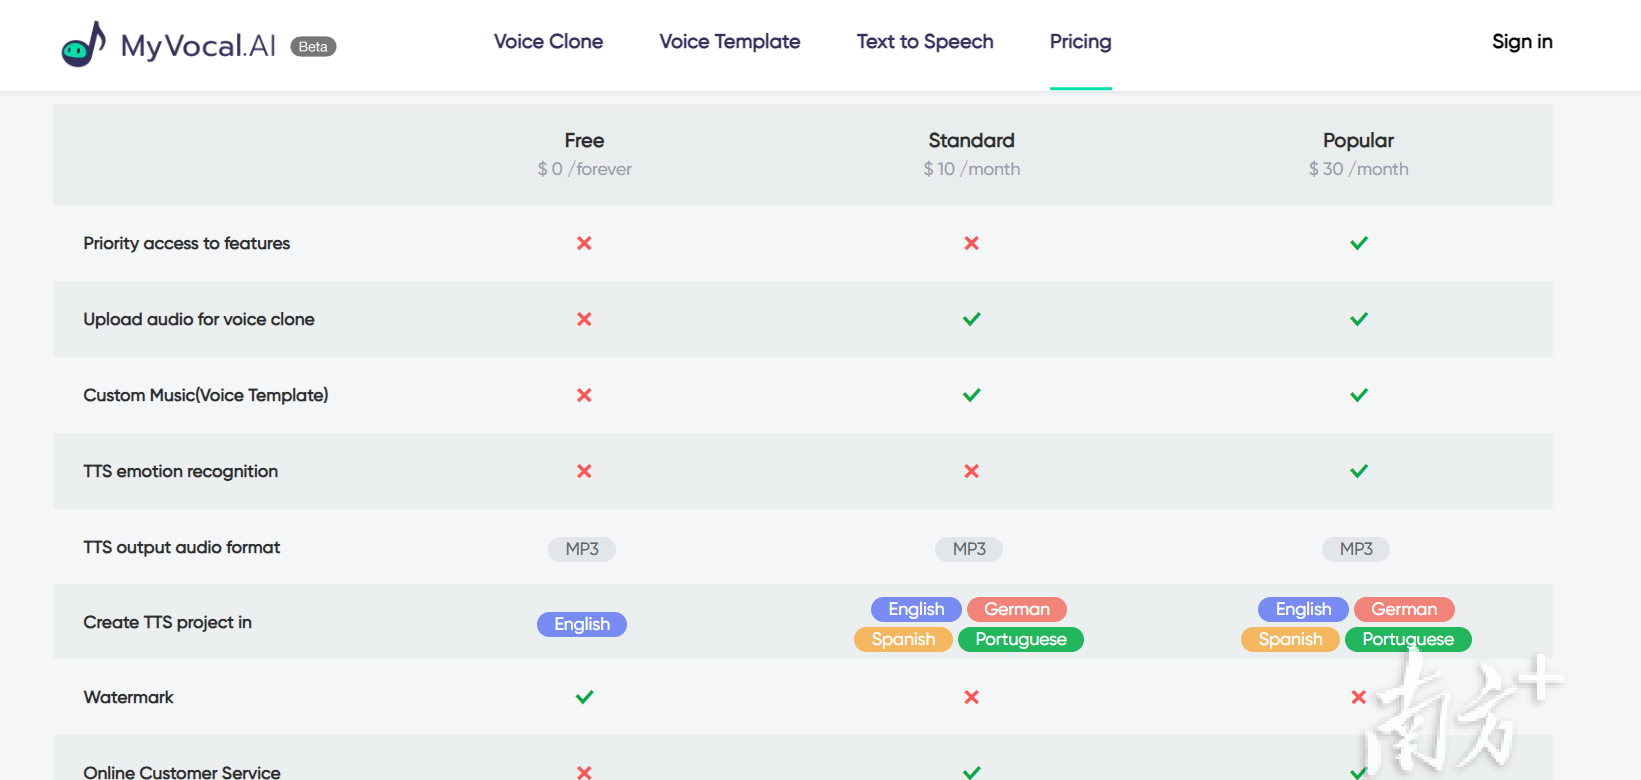Image resolution: width=1641 pixels, height=780 pixels.
Task: Click the MyVocal.AI music note logo
Action: (84, 45)
